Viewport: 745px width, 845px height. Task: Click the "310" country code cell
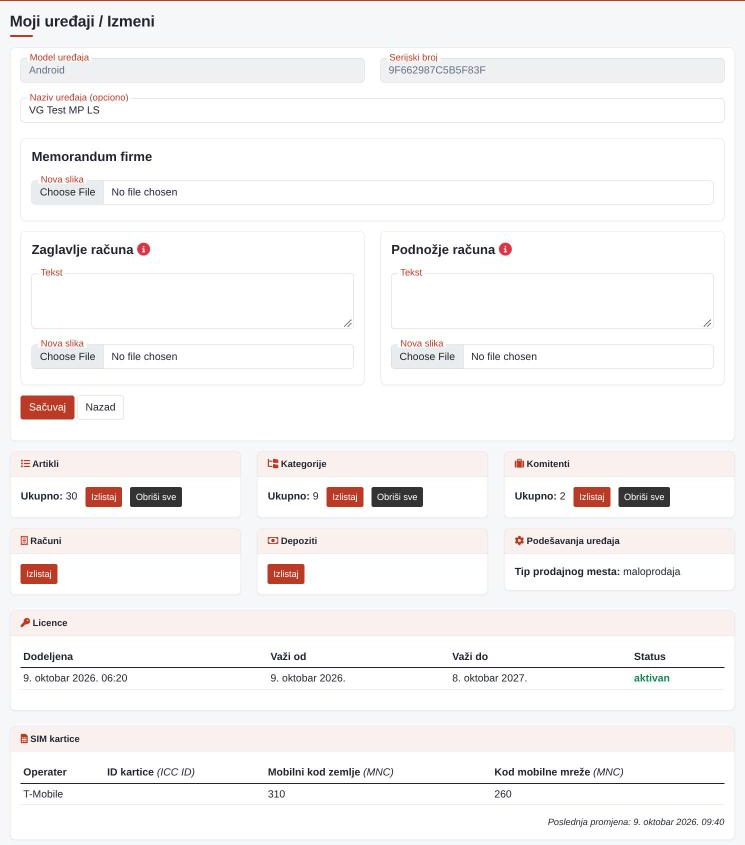[x=277, y=794]
